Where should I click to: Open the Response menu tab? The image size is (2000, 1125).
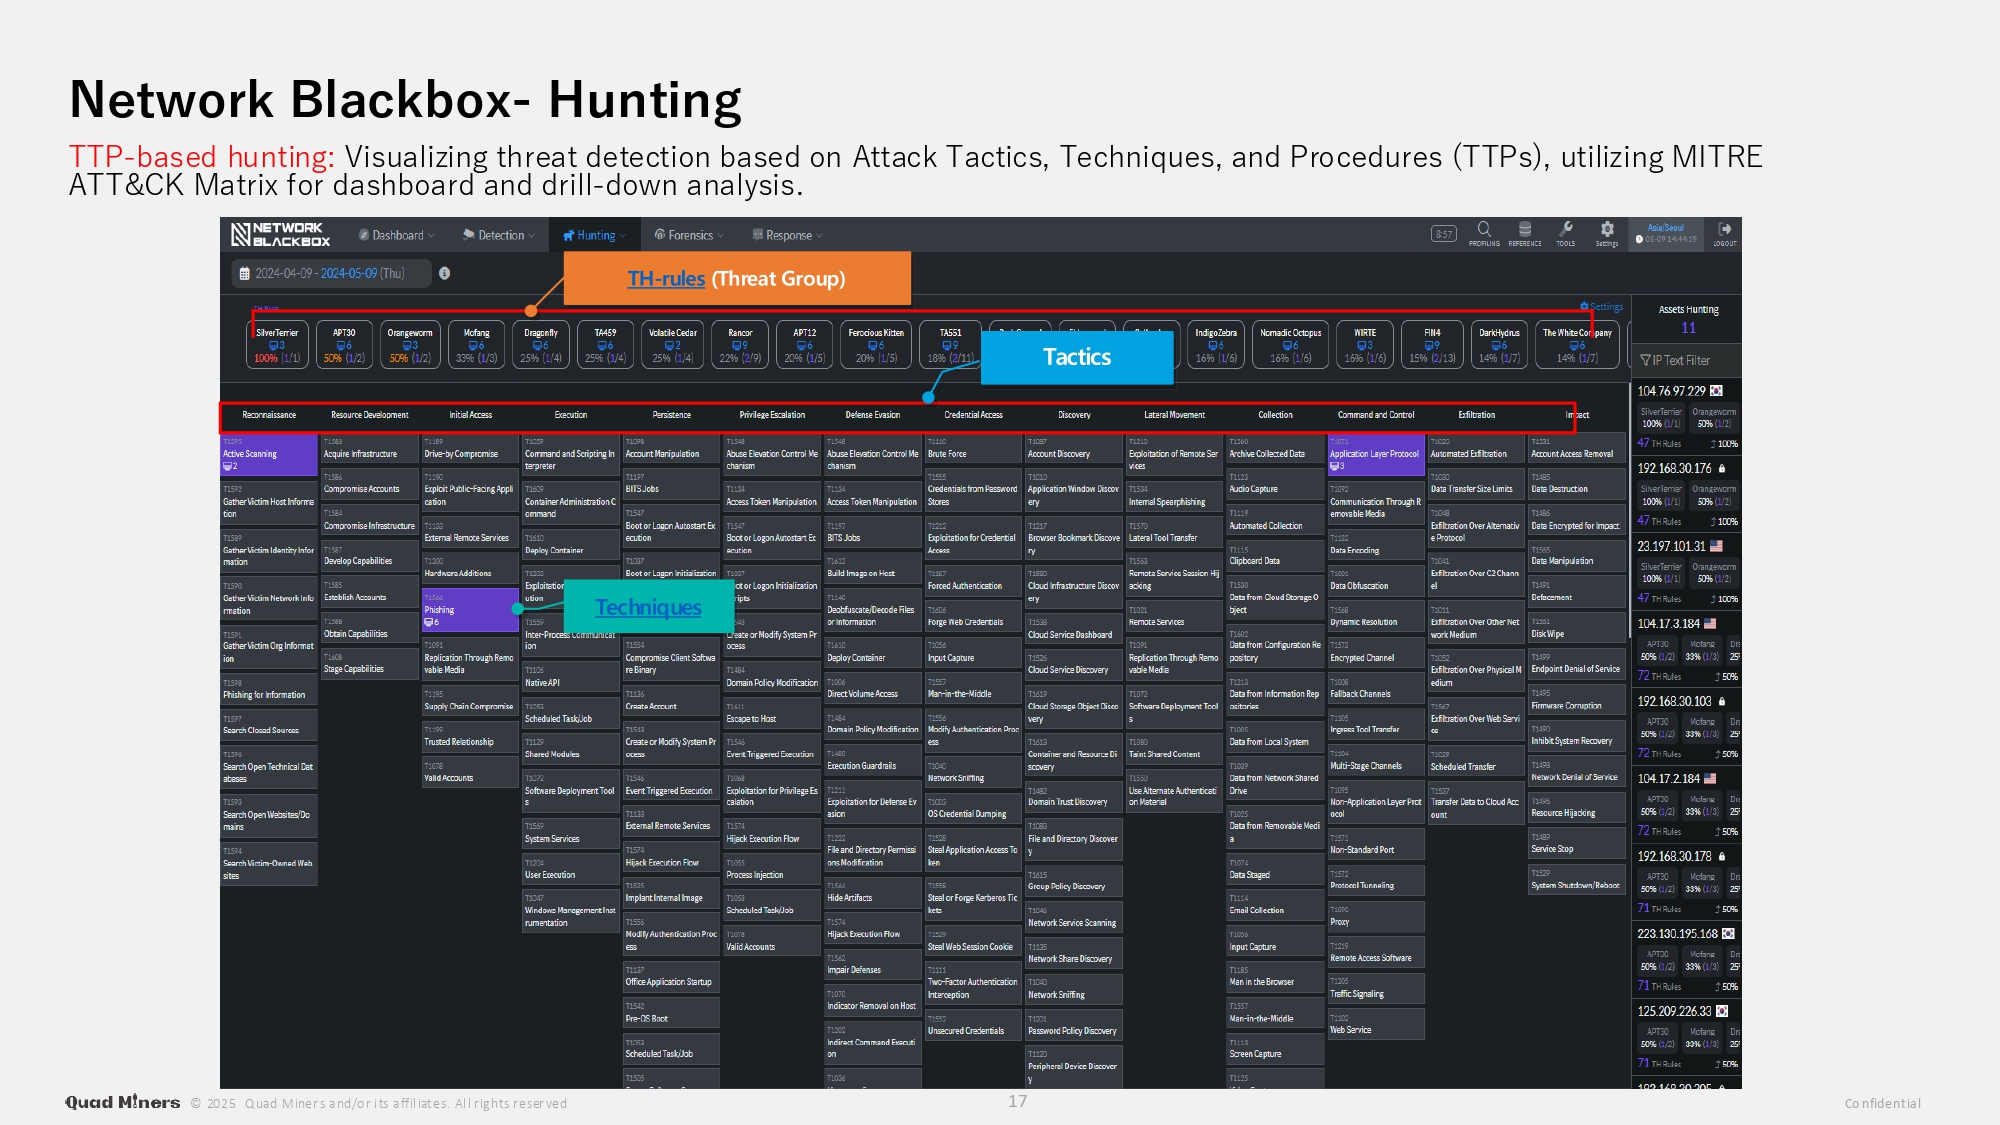(787, 236)
